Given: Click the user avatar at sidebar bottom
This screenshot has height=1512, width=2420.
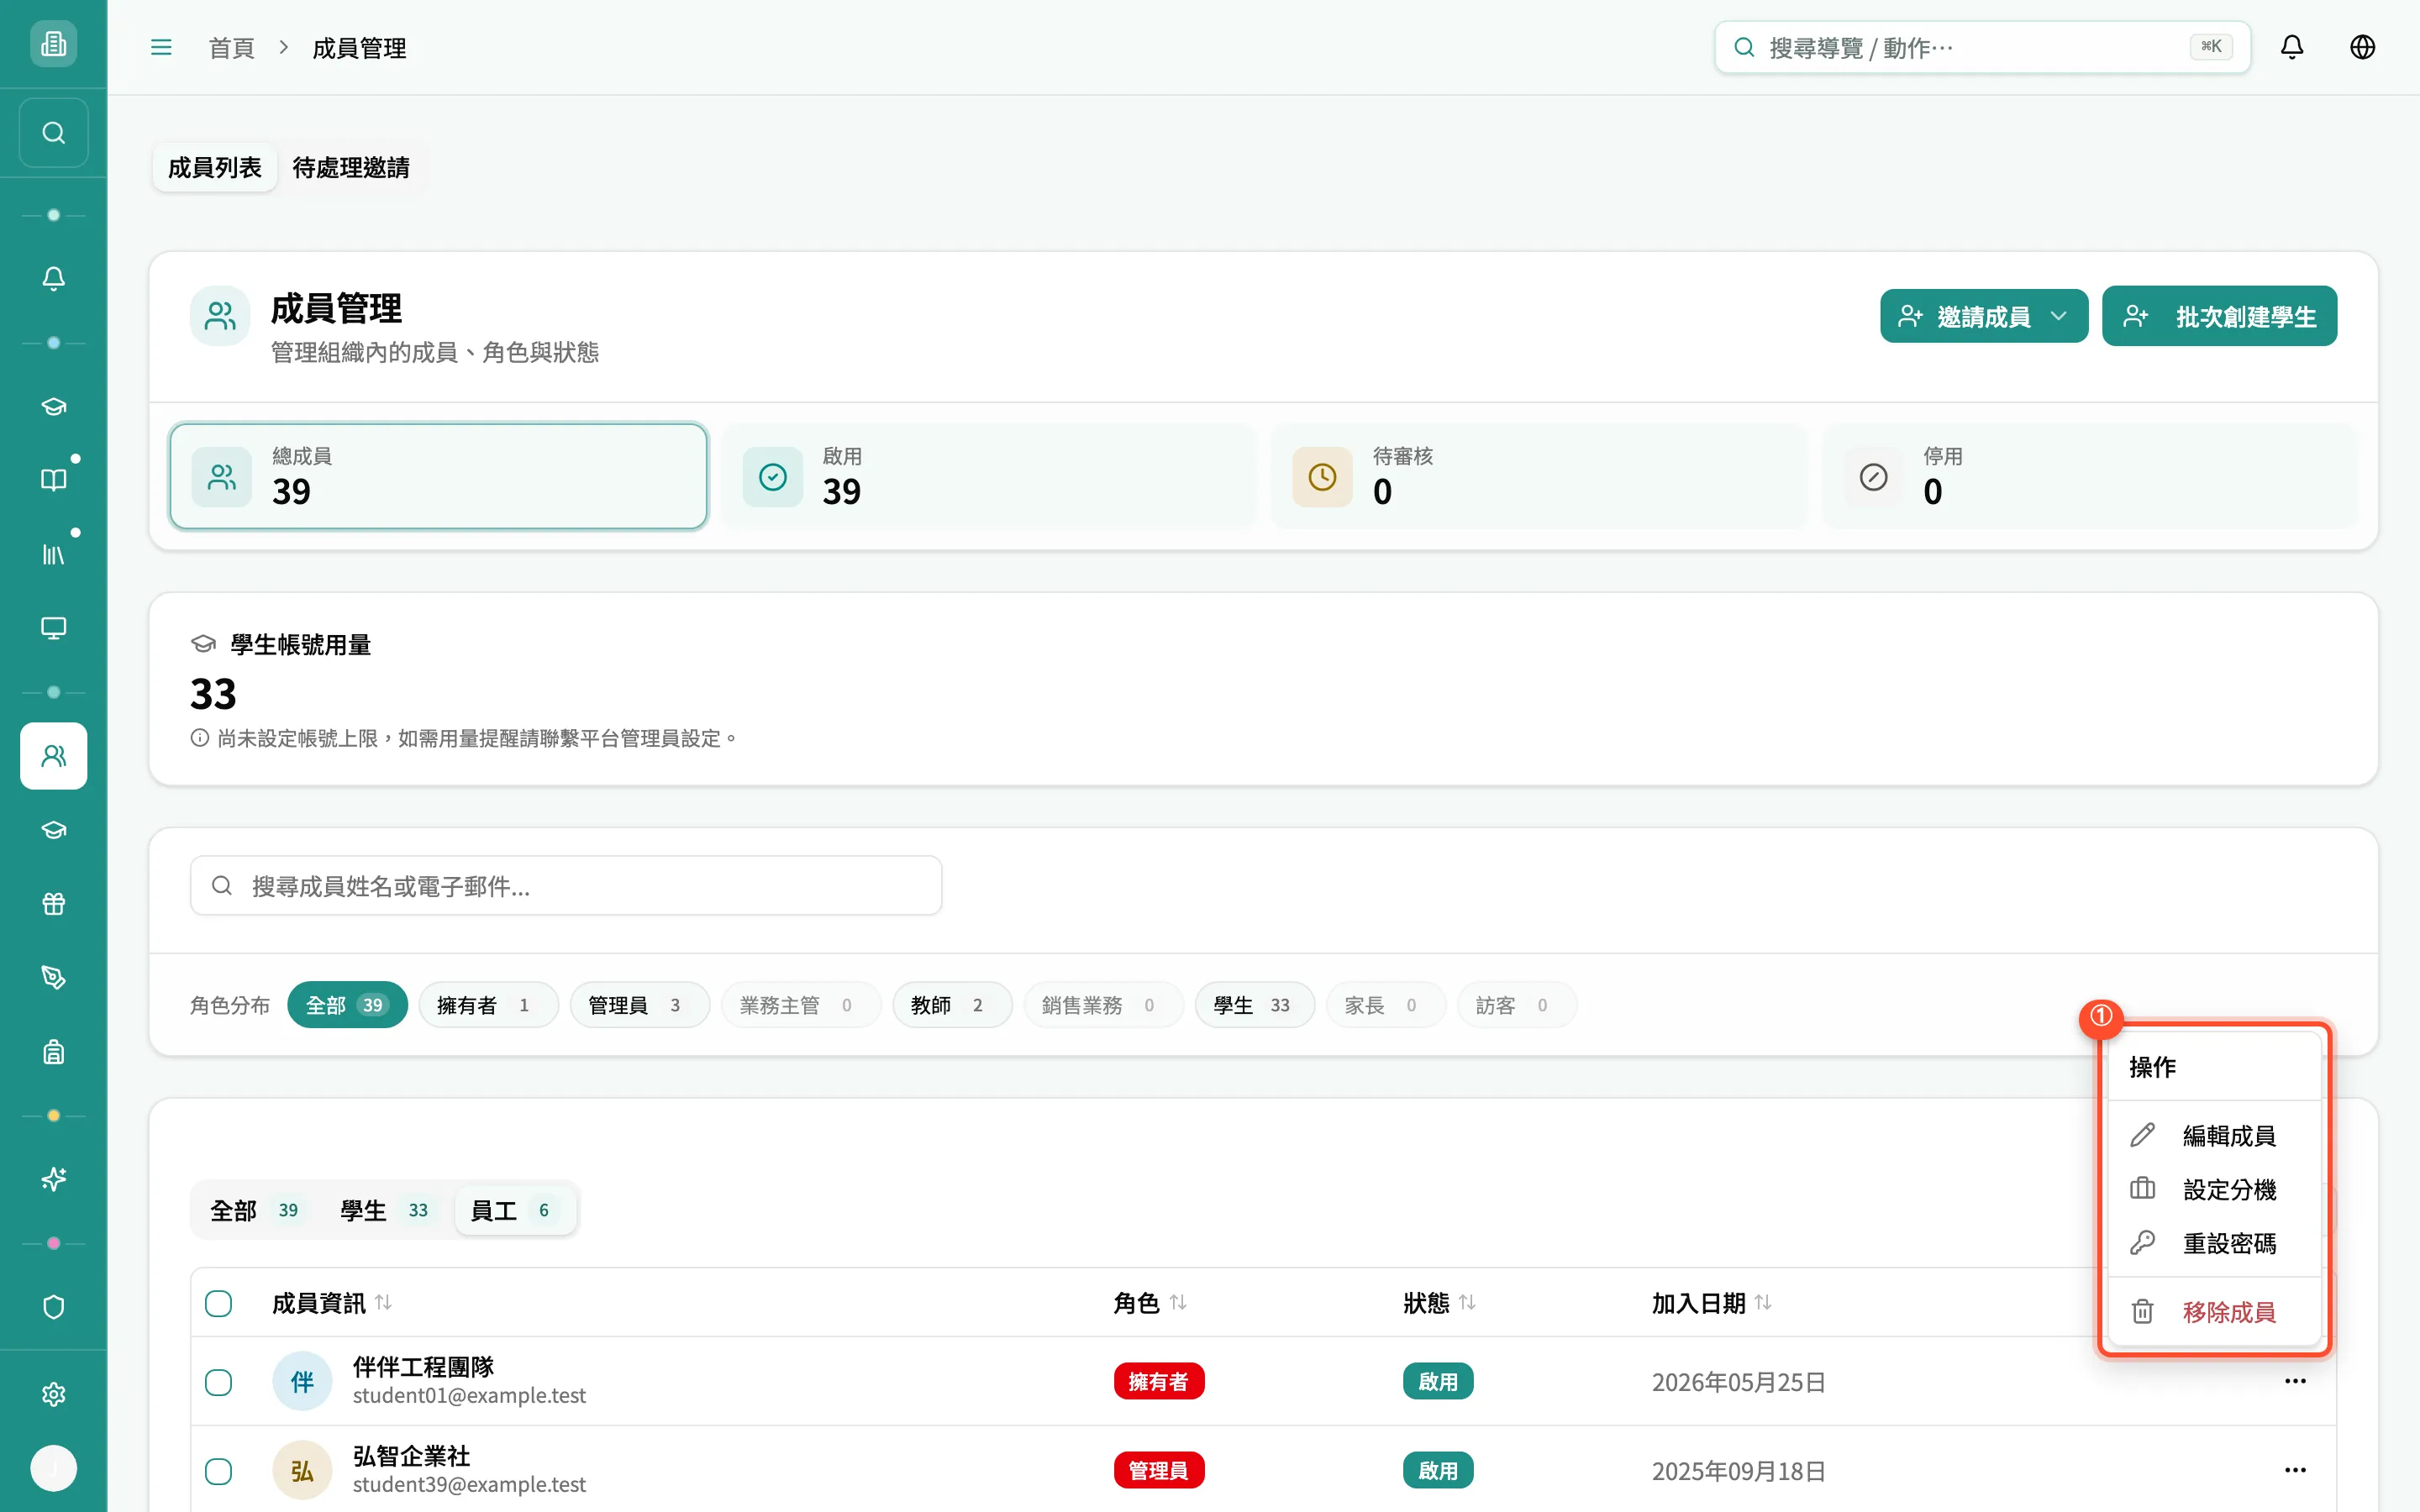Looking at the screenshot, I should point(53,1468).
